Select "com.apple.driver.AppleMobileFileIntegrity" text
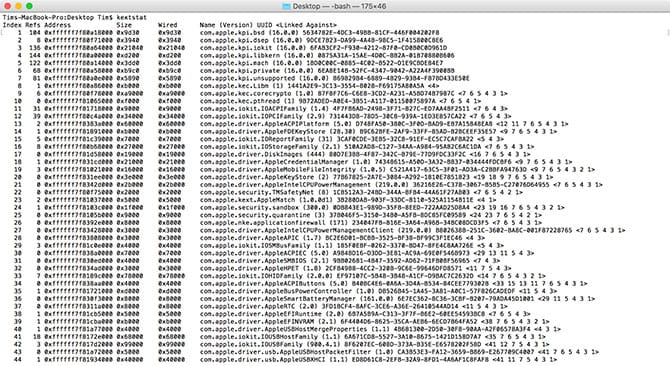The height and width of the screenshot is (366, 670). (277, 170)
